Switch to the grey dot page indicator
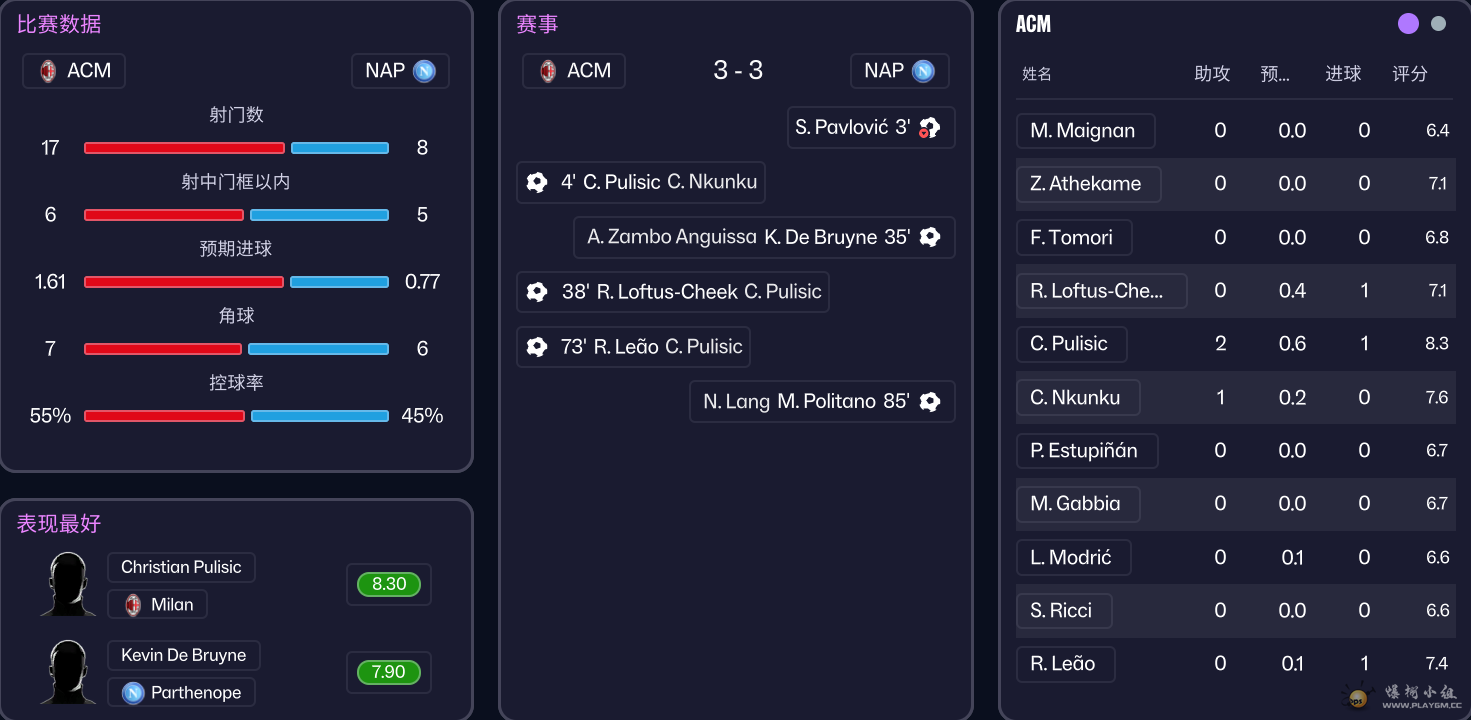This screenshot has width=1471, height=720. click(1438, 24)
